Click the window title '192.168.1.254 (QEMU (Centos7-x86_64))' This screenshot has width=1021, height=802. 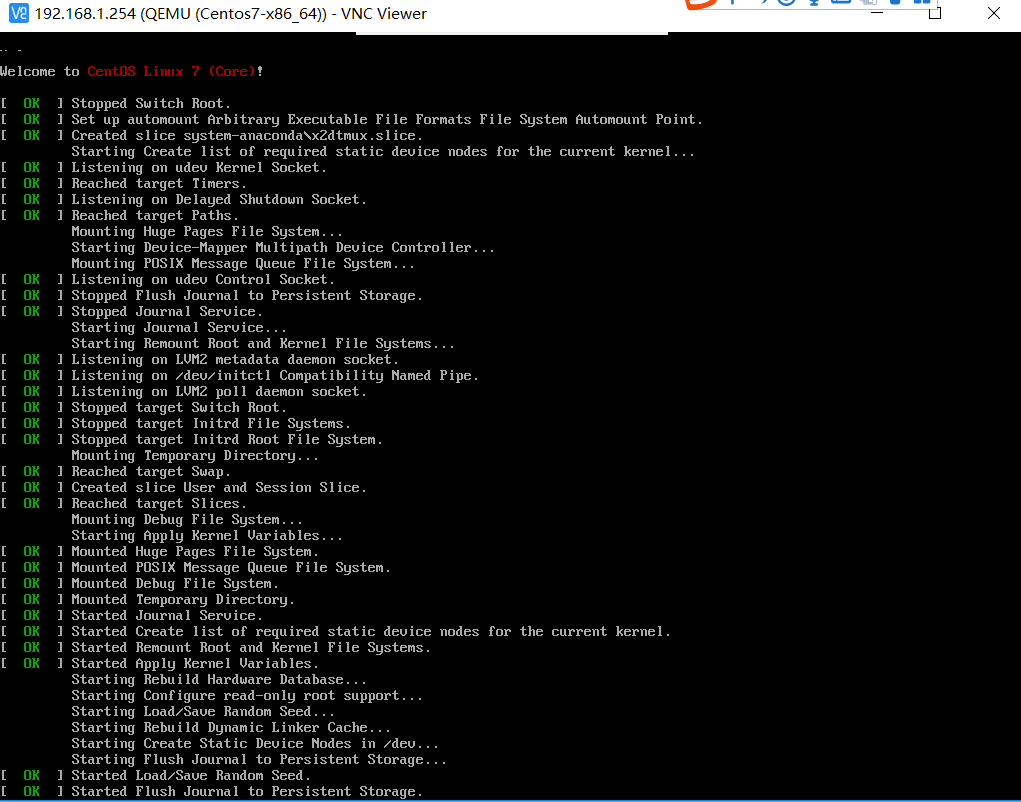point(181,14)
